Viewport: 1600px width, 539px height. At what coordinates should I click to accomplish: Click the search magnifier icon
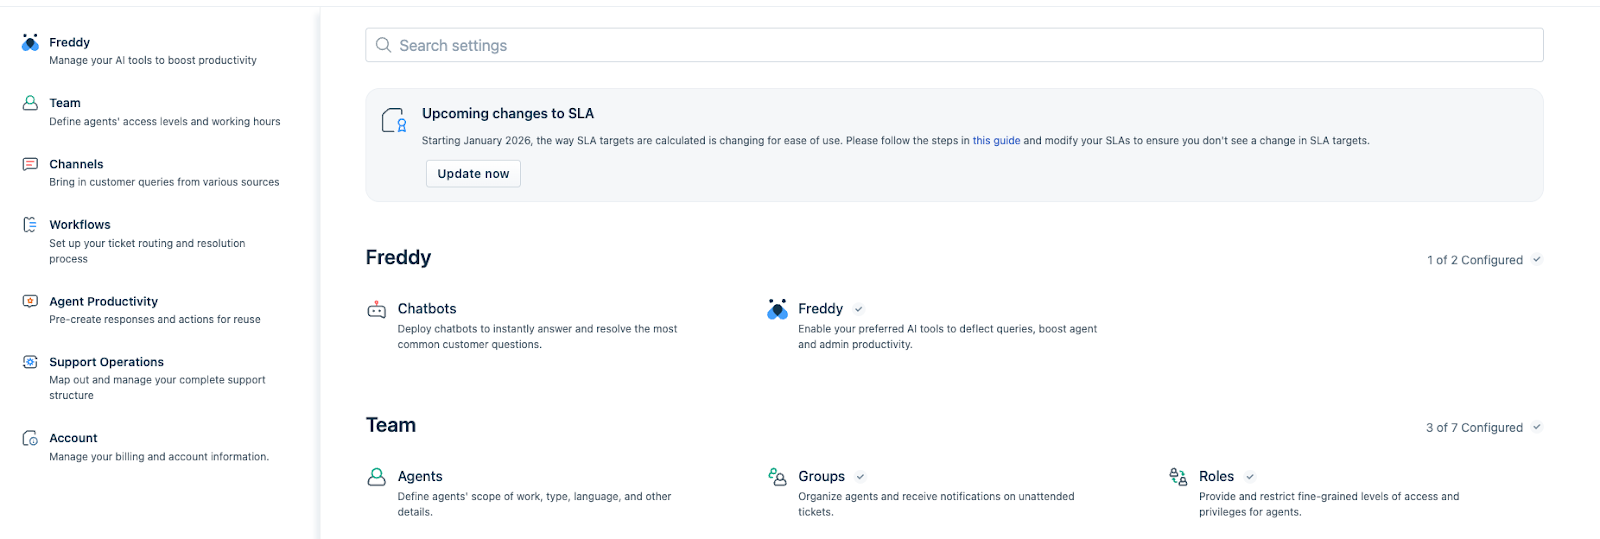[x=383, y=45]
